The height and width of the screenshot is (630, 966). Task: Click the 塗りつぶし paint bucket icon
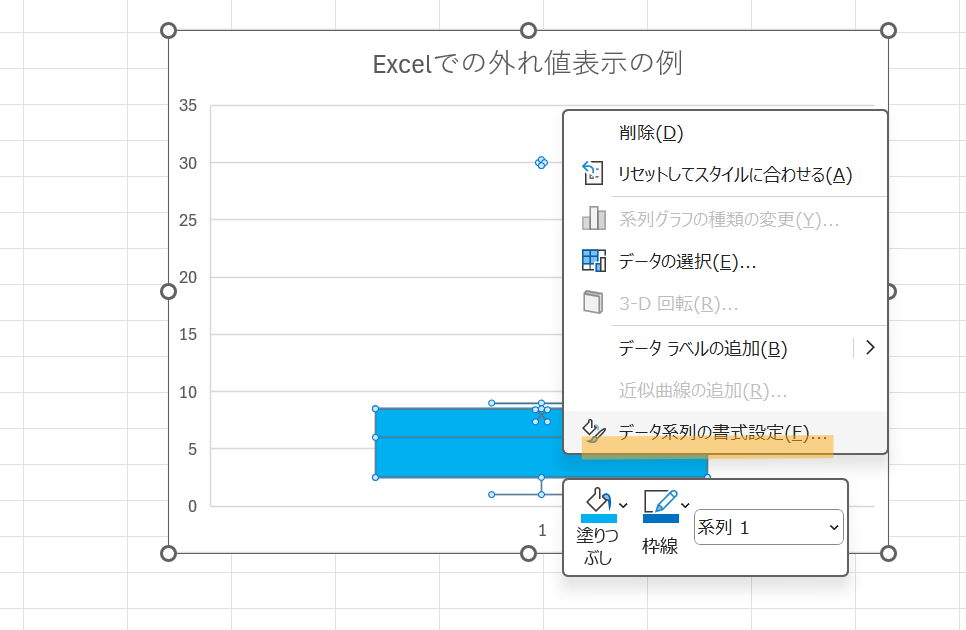(x=597, y=499)
